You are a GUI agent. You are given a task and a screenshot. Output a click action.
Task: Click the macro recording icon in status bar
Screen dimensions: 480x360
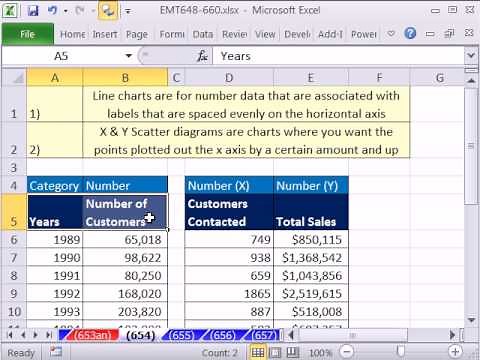click(x=56, y=351)
